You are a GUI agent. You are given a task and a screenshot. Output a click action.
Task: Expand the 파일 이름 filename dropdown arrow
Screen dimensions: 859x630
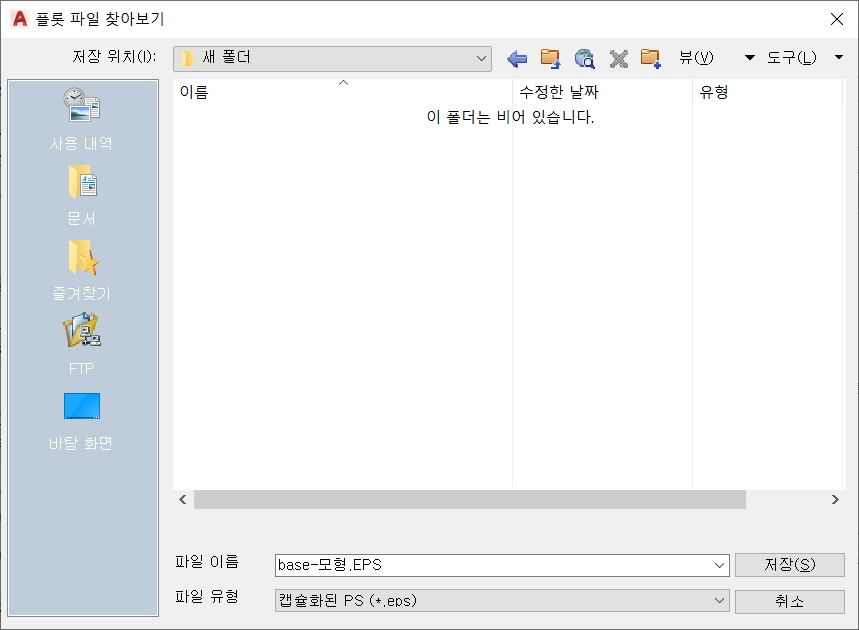716,565
